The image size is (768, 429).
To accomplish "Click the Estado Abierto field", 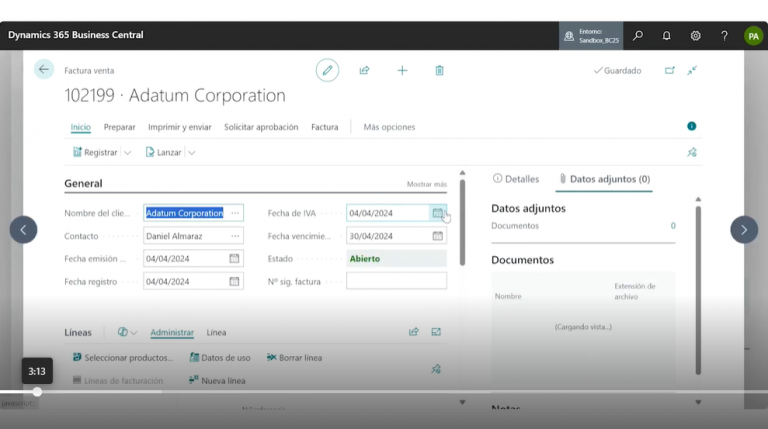I will (x=396, y=259).
